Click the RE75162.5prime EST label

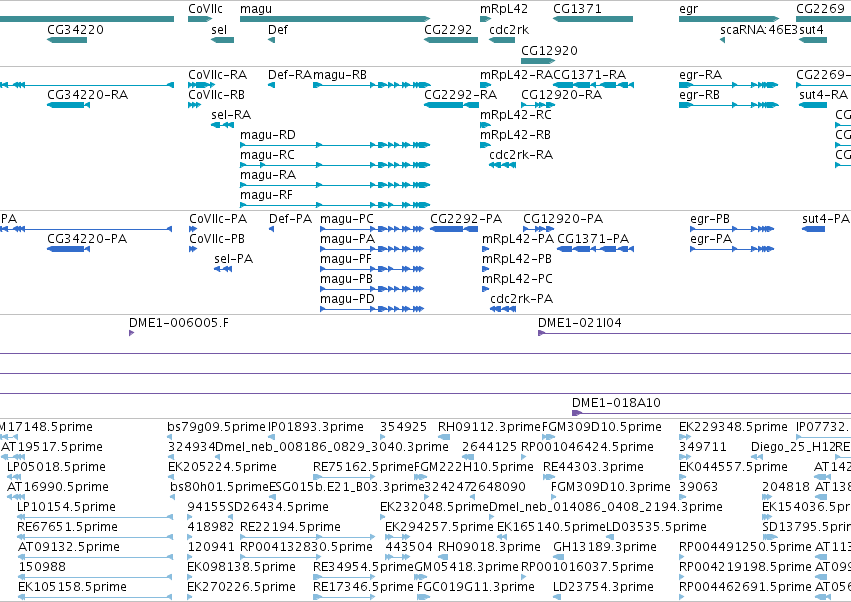point(364,467)
